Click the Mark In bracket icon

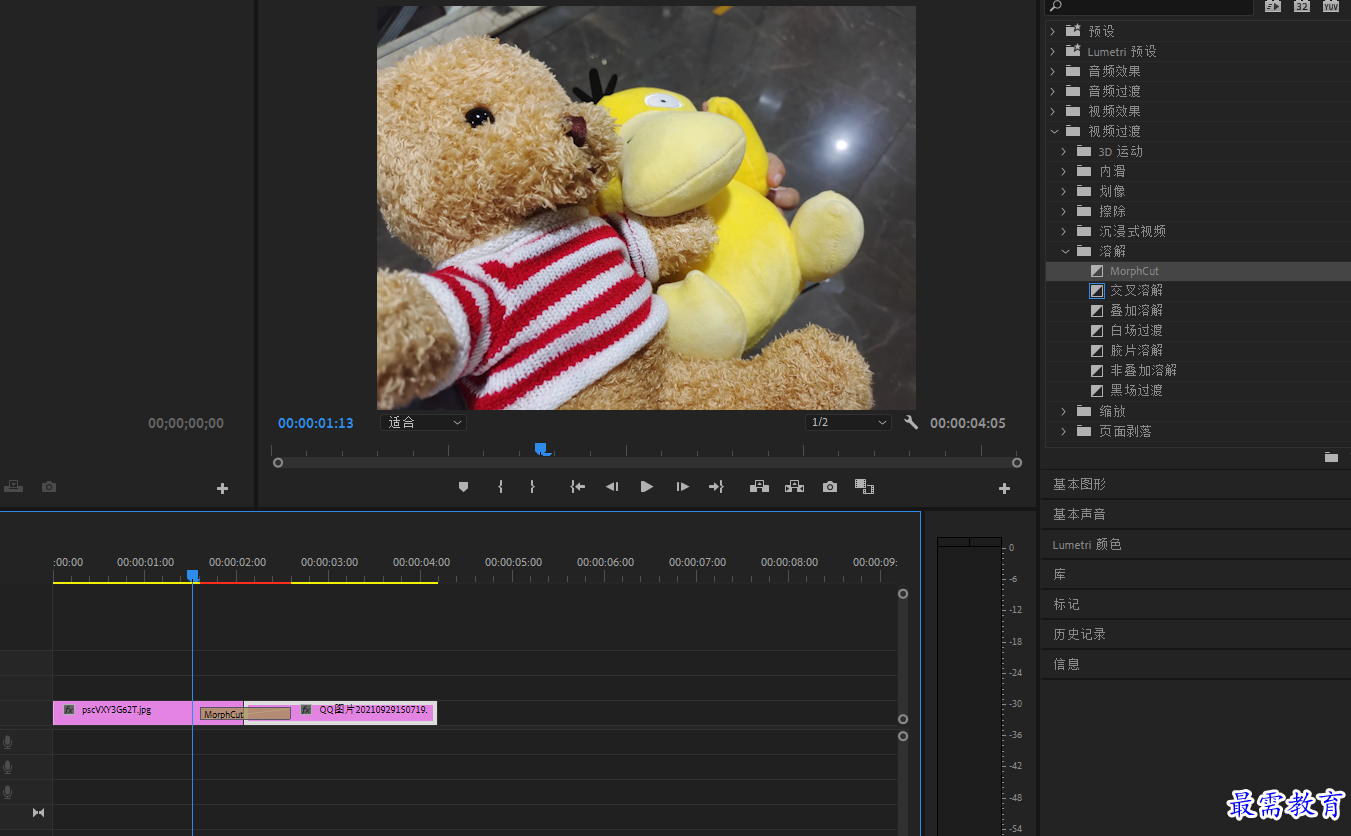tap(500, 487)
